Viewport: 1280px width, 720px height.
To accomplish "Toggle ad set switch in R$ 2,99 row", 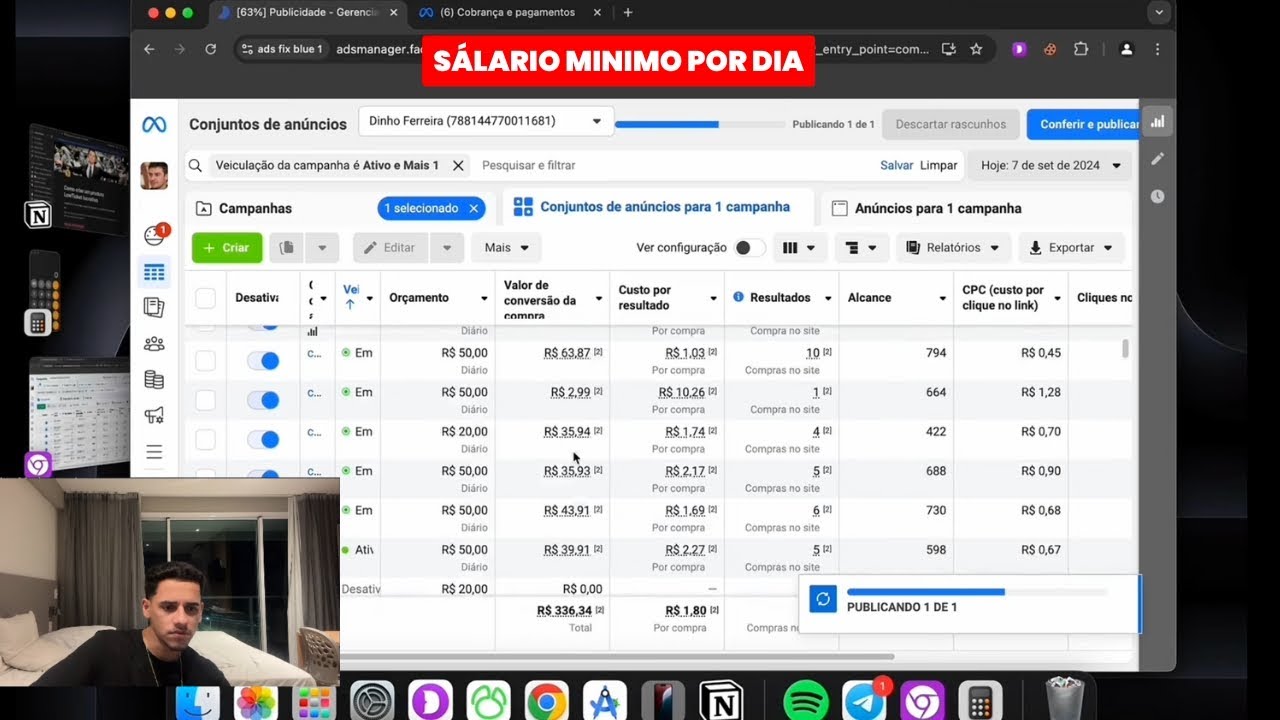I will point(263,400).
